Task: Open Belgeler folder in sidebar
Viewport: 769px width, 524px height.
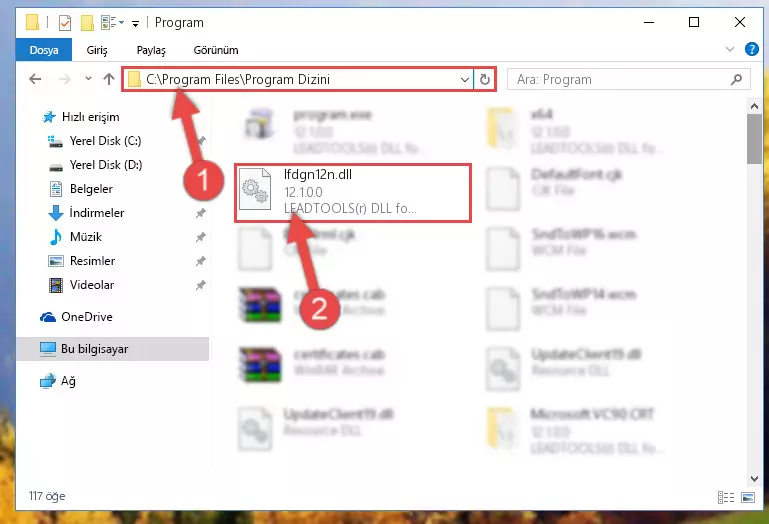Action: click(x=91, y=189)
